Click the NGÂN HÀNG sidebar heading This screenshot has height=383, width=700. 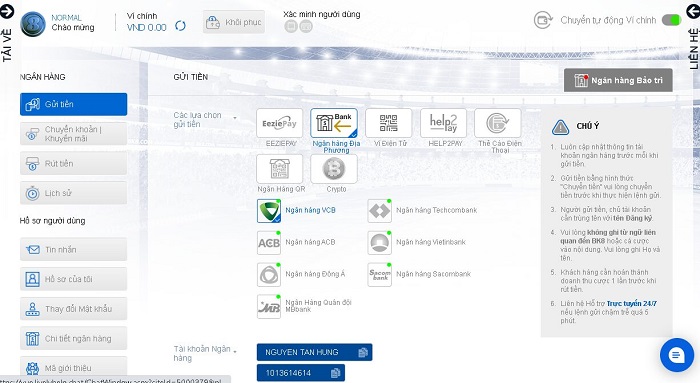pos(42,77)
